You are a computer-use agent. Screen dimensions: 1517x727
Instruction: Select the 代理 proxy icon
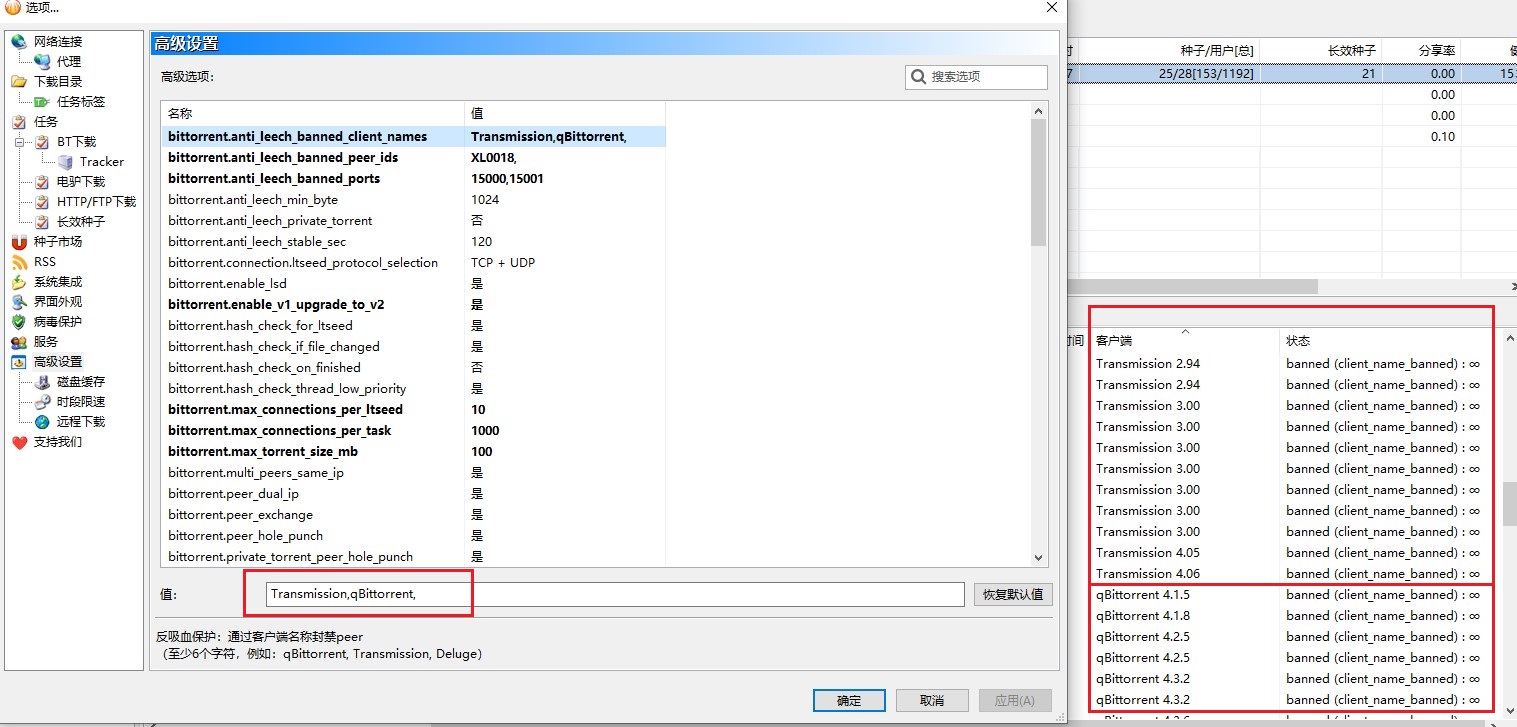point(41,61)
